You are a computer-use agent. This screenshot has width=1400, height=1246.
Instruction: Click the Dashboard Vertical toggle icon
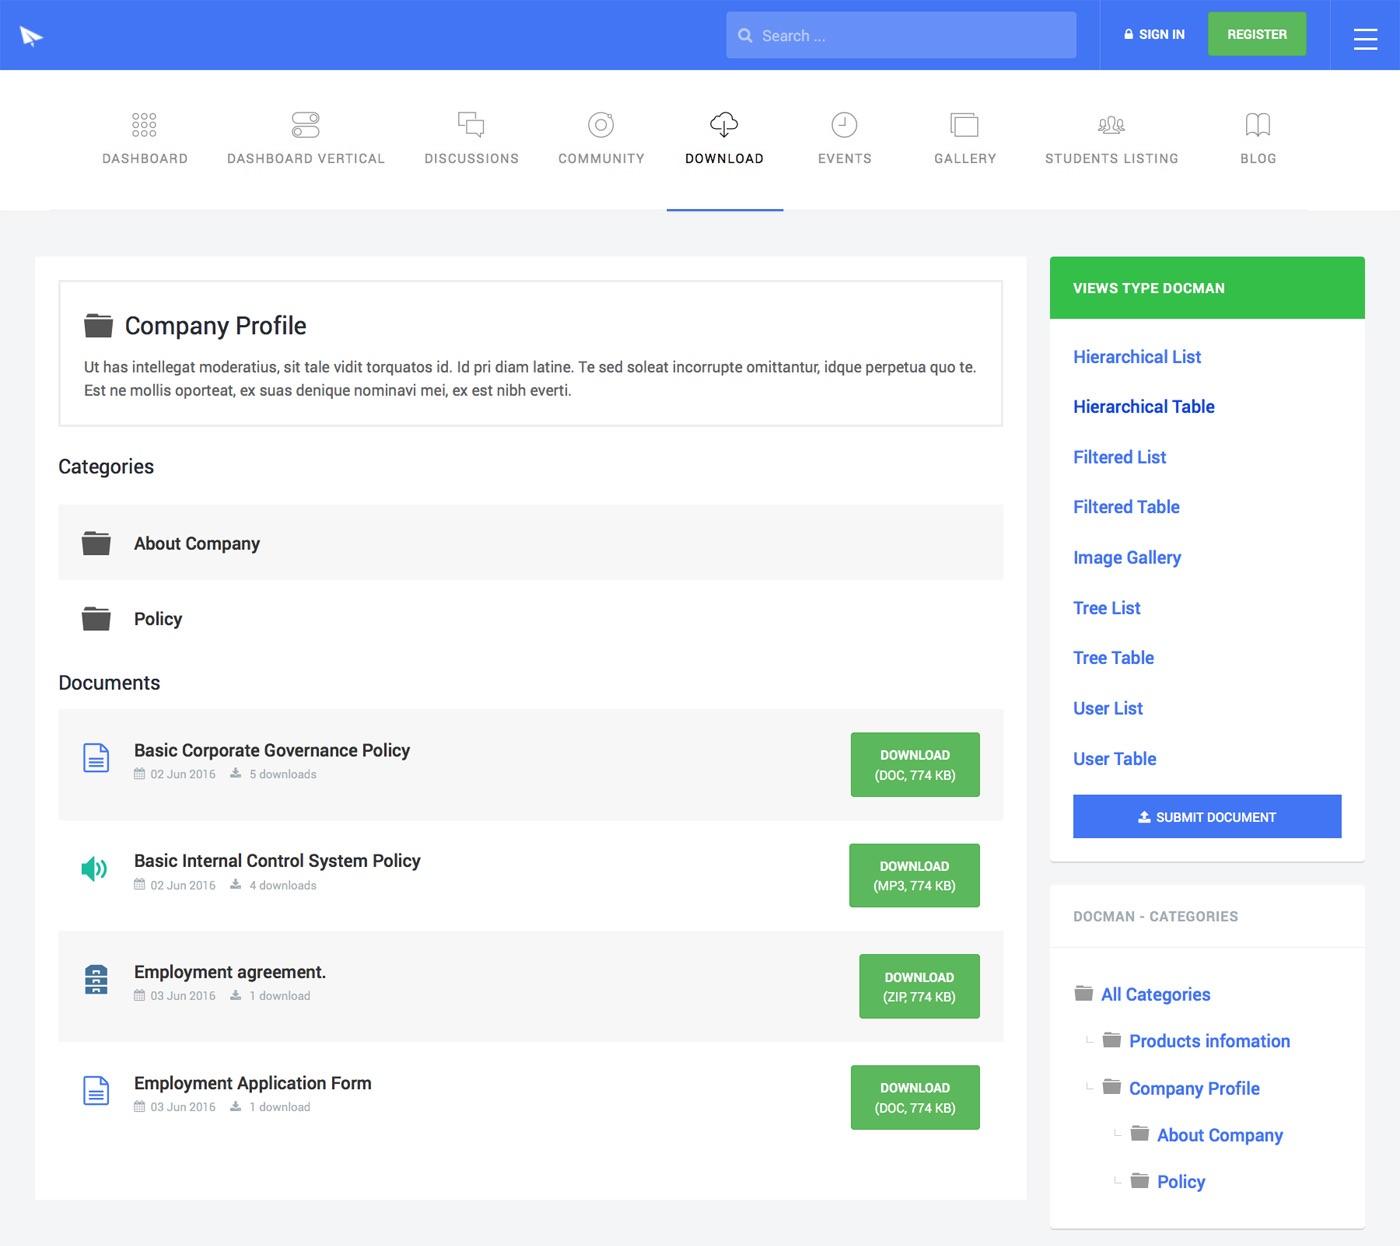305,125
